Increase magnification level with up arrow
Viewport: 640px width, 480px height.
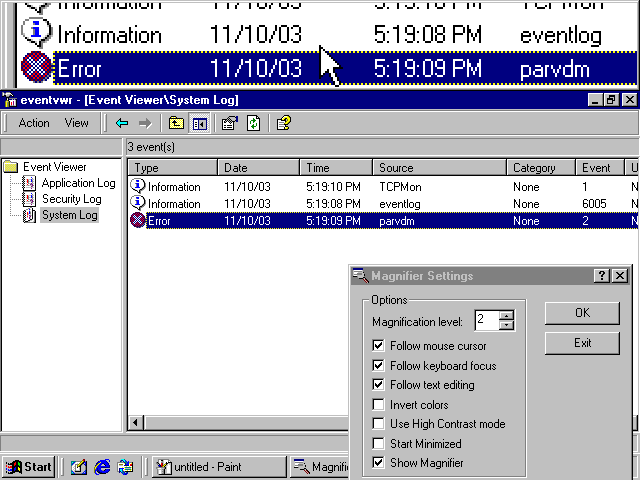point(506,316)
